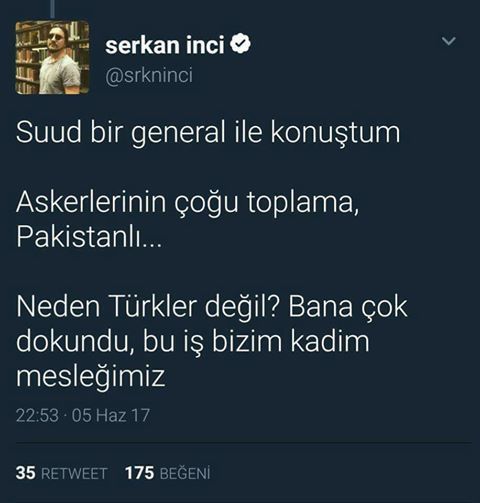View the 175 likes count number

point(140,473)
